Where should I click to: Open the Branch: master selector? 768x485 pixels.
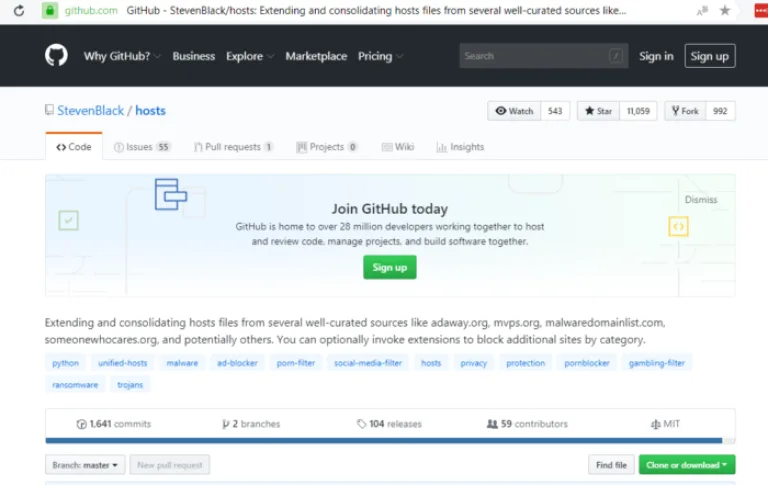(85, 465)
